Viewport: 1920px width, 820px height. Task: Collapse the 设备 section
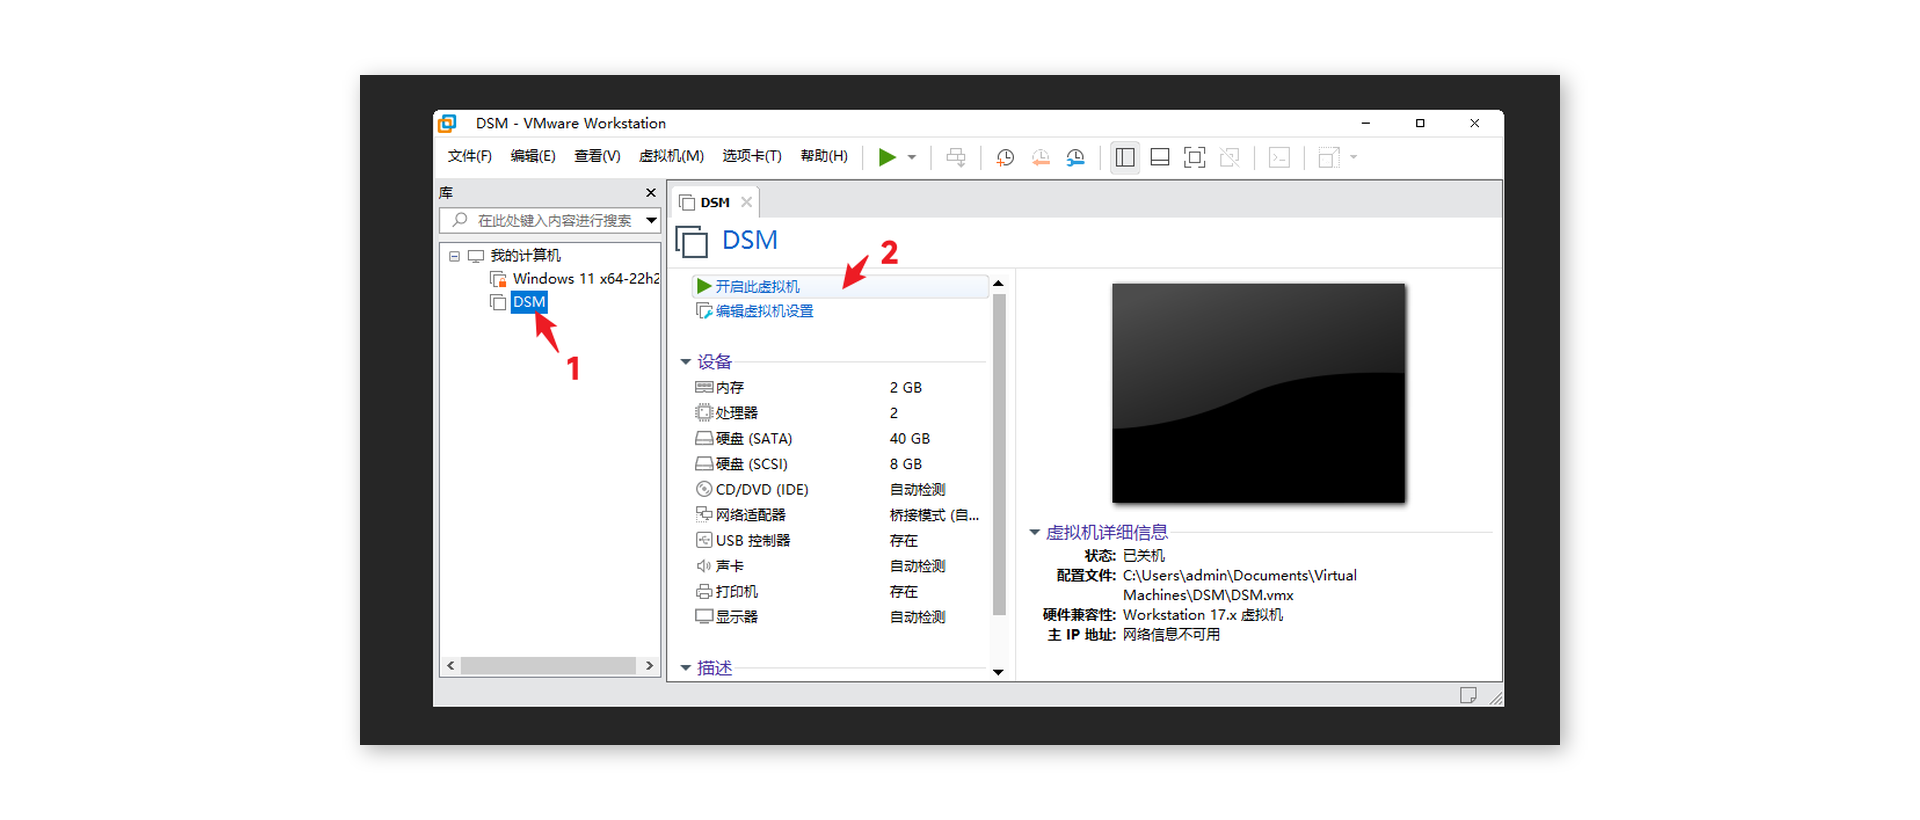pyautogui.click(x=685, y=362)
